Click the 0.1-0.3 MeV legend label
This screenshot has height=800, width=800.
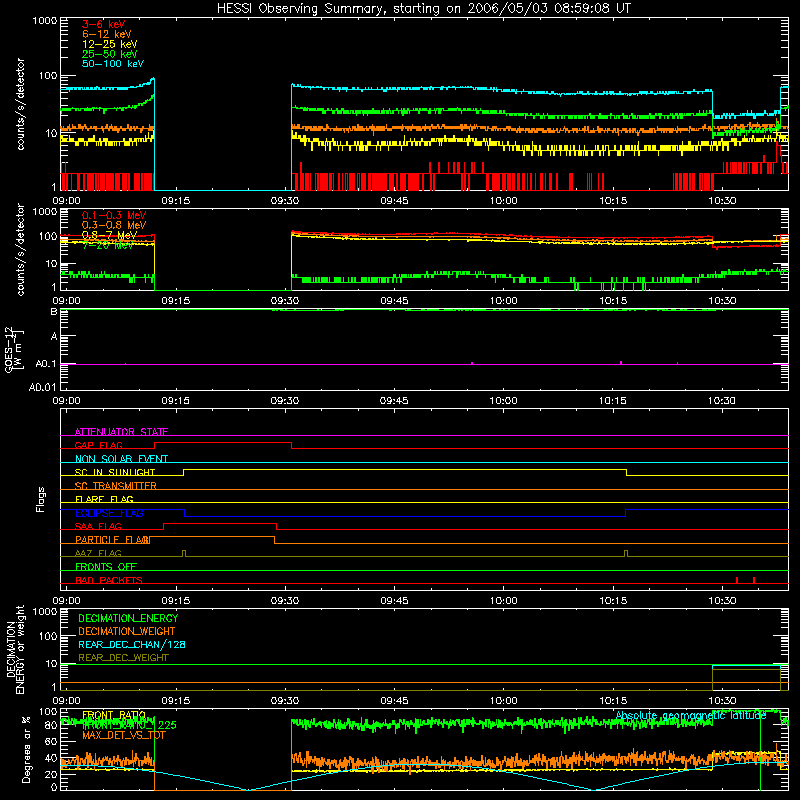pos(114,215)
